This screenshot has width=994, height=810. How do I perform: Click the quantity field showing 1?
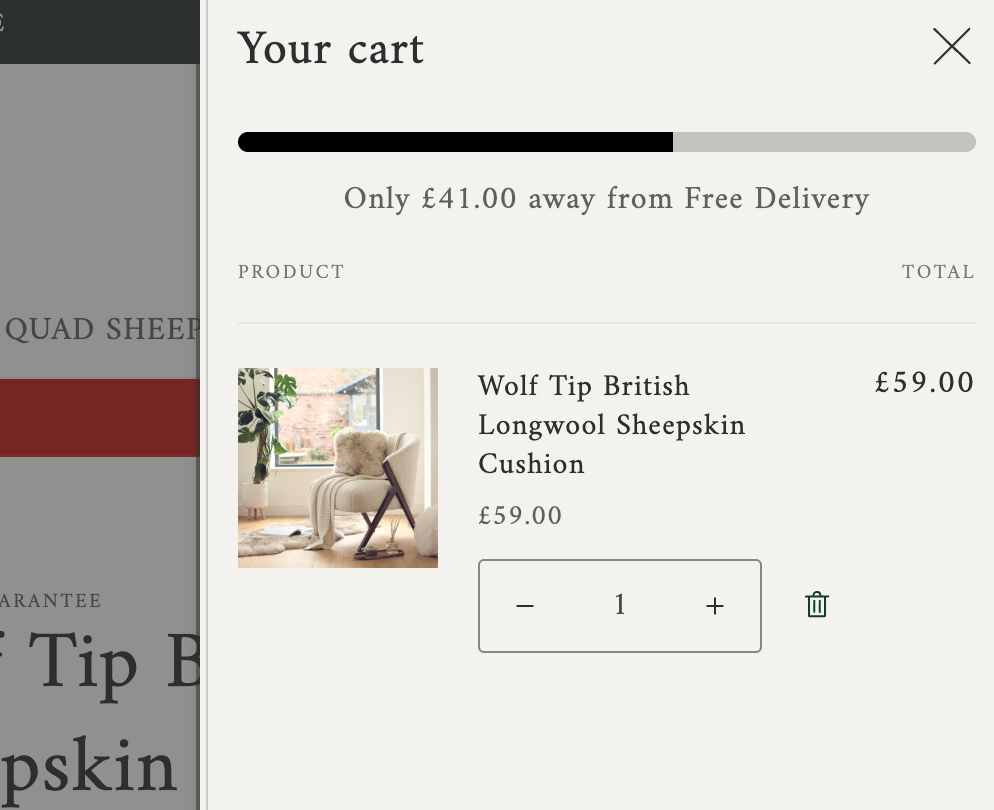[x=620, y=606]
